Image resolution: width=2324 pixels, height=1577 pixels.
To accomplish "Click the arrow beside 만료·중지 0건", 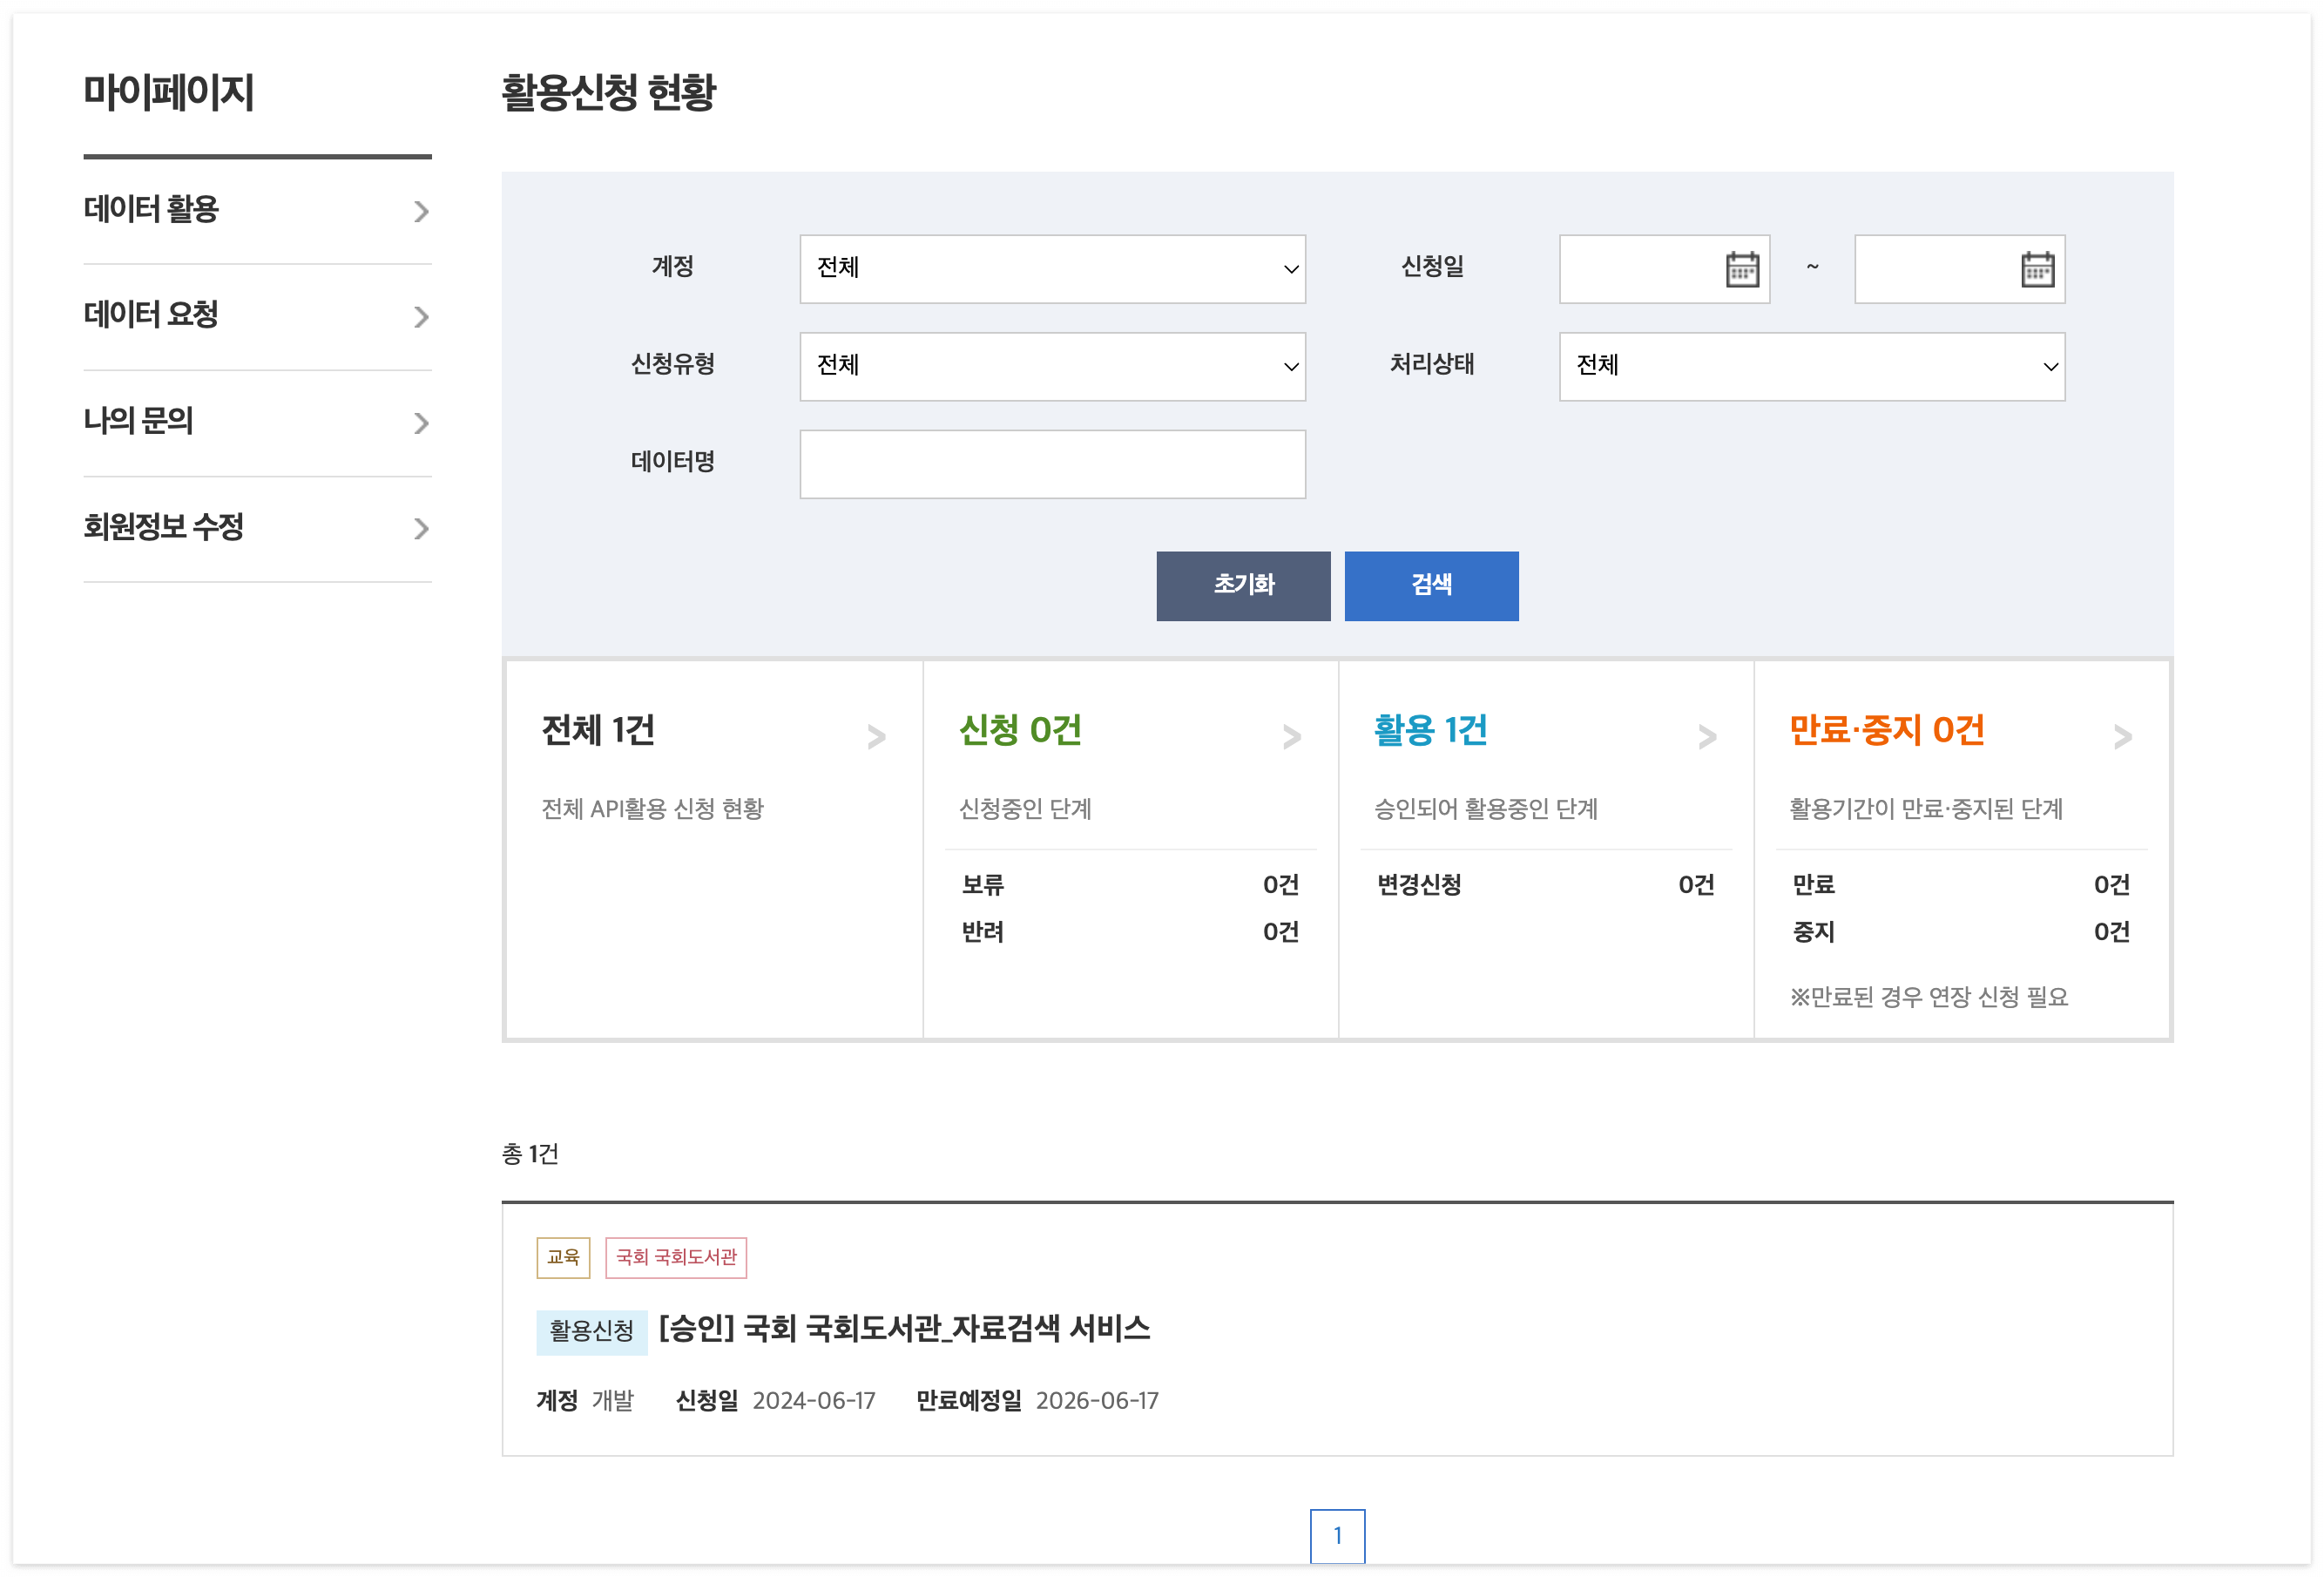I will click(x=2122, y=737).
